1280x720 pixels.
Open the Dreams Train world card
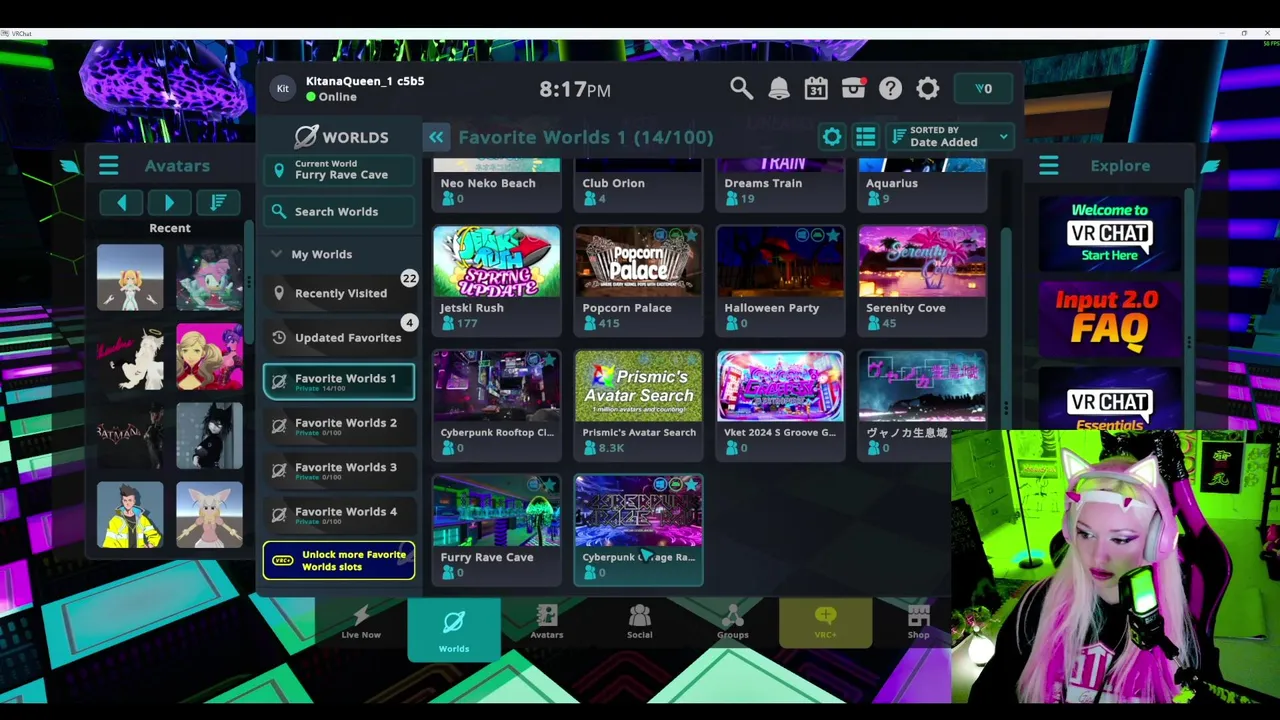[780, 184]
